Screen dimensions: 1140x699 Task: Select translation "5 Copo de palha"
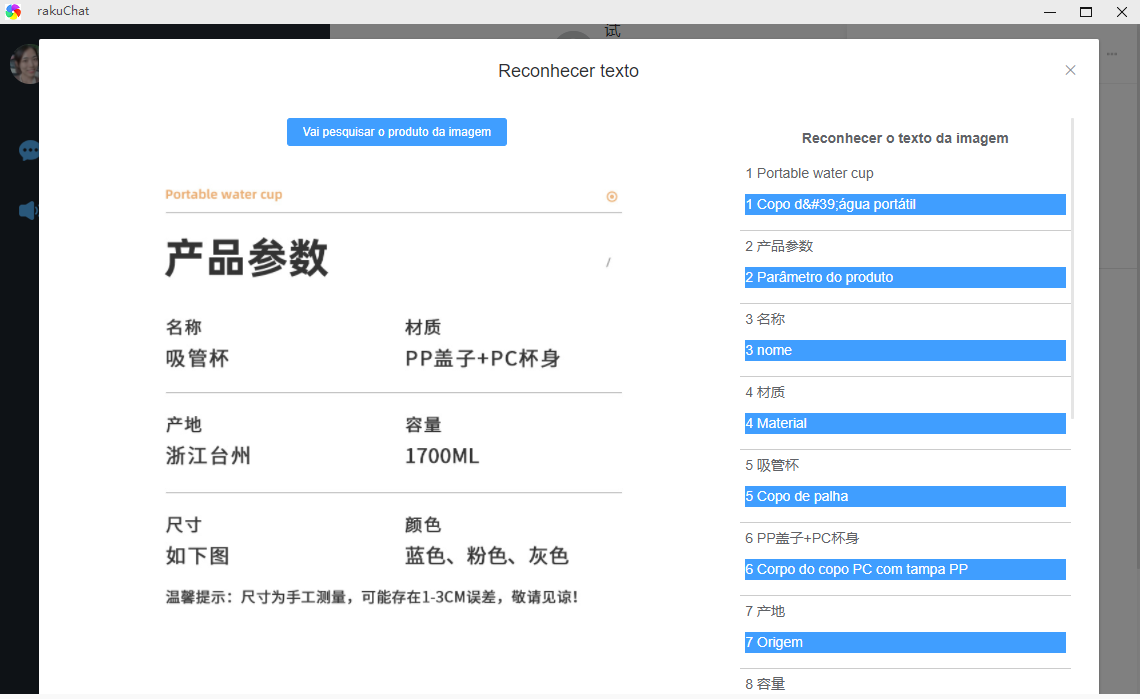tap(905, 496)
